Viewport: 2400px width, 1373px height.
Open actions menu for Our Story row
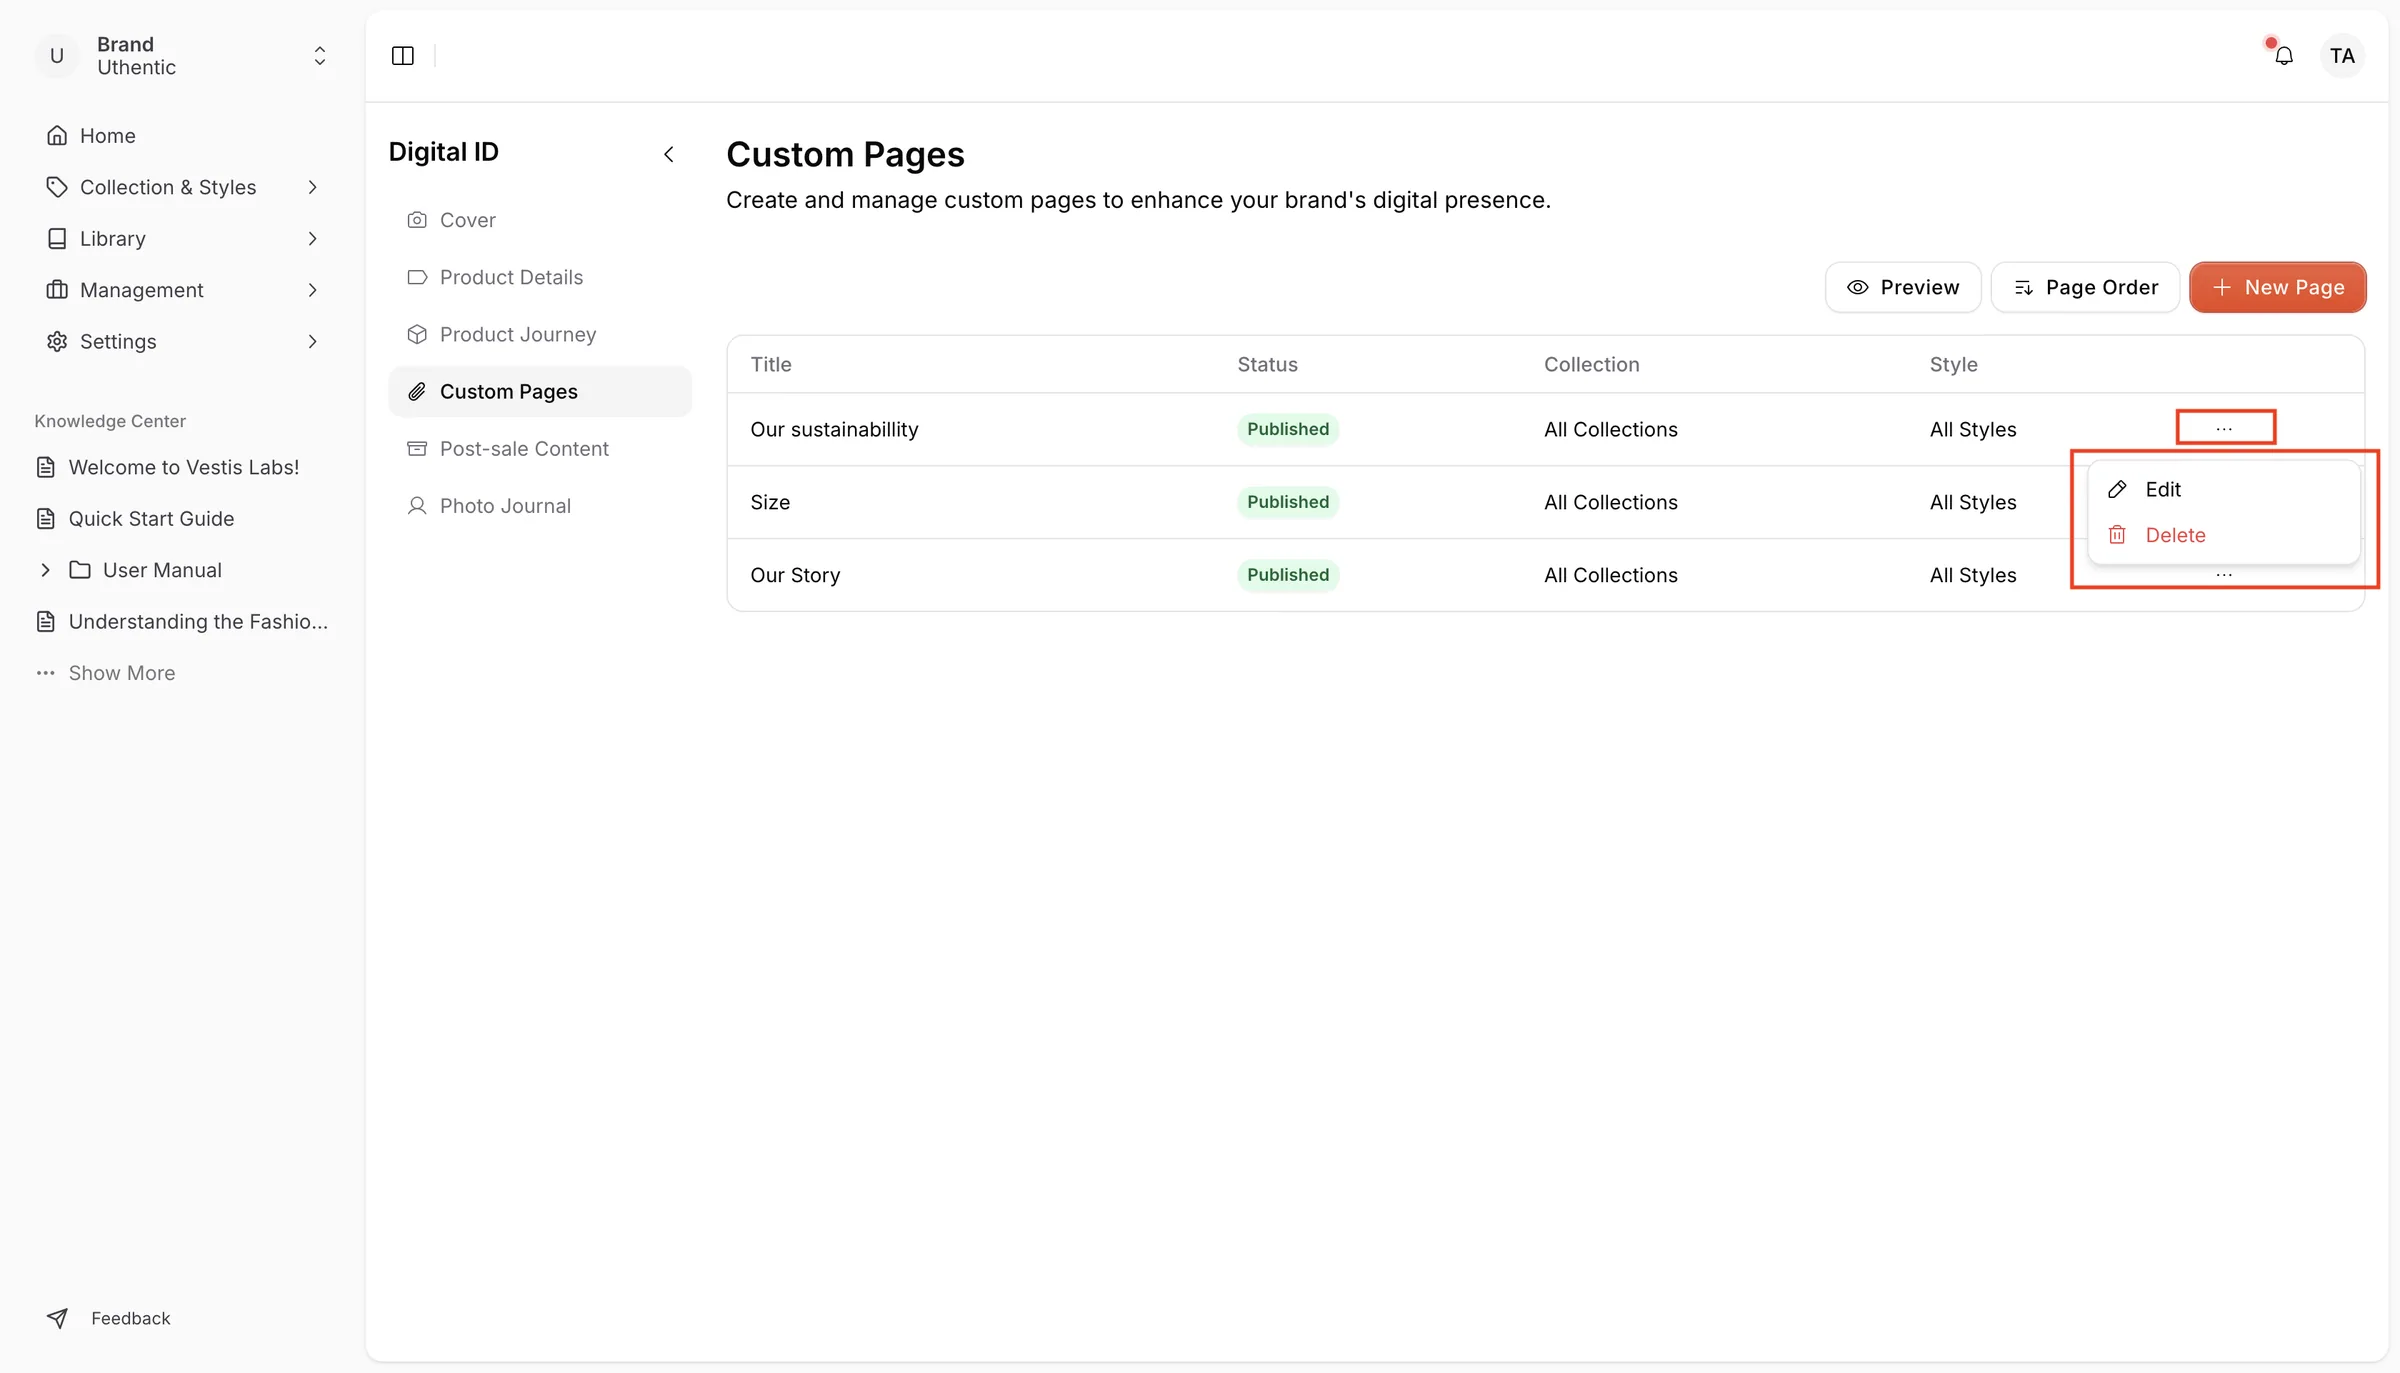[2224, 575]
